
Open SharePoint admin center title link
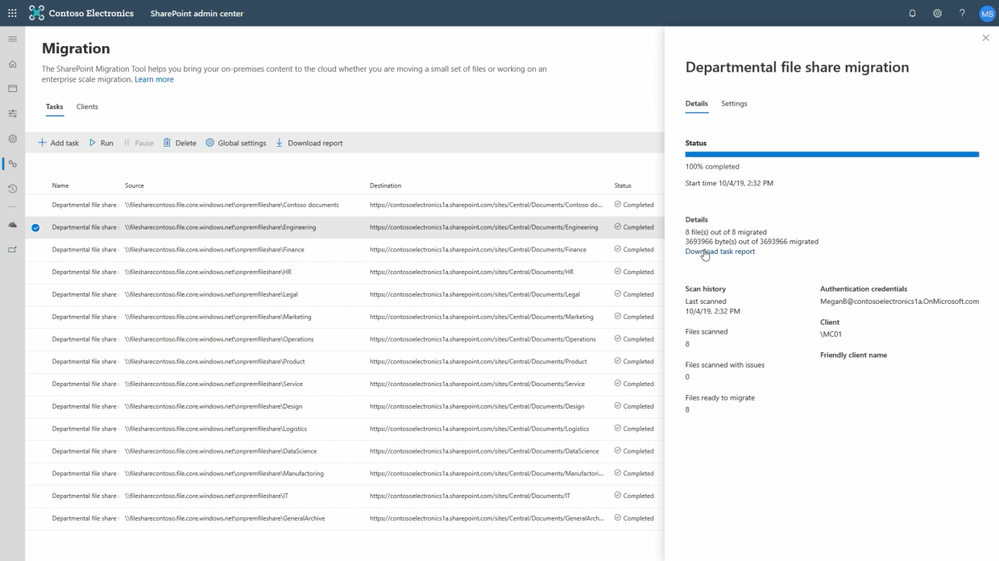[197, 13]
